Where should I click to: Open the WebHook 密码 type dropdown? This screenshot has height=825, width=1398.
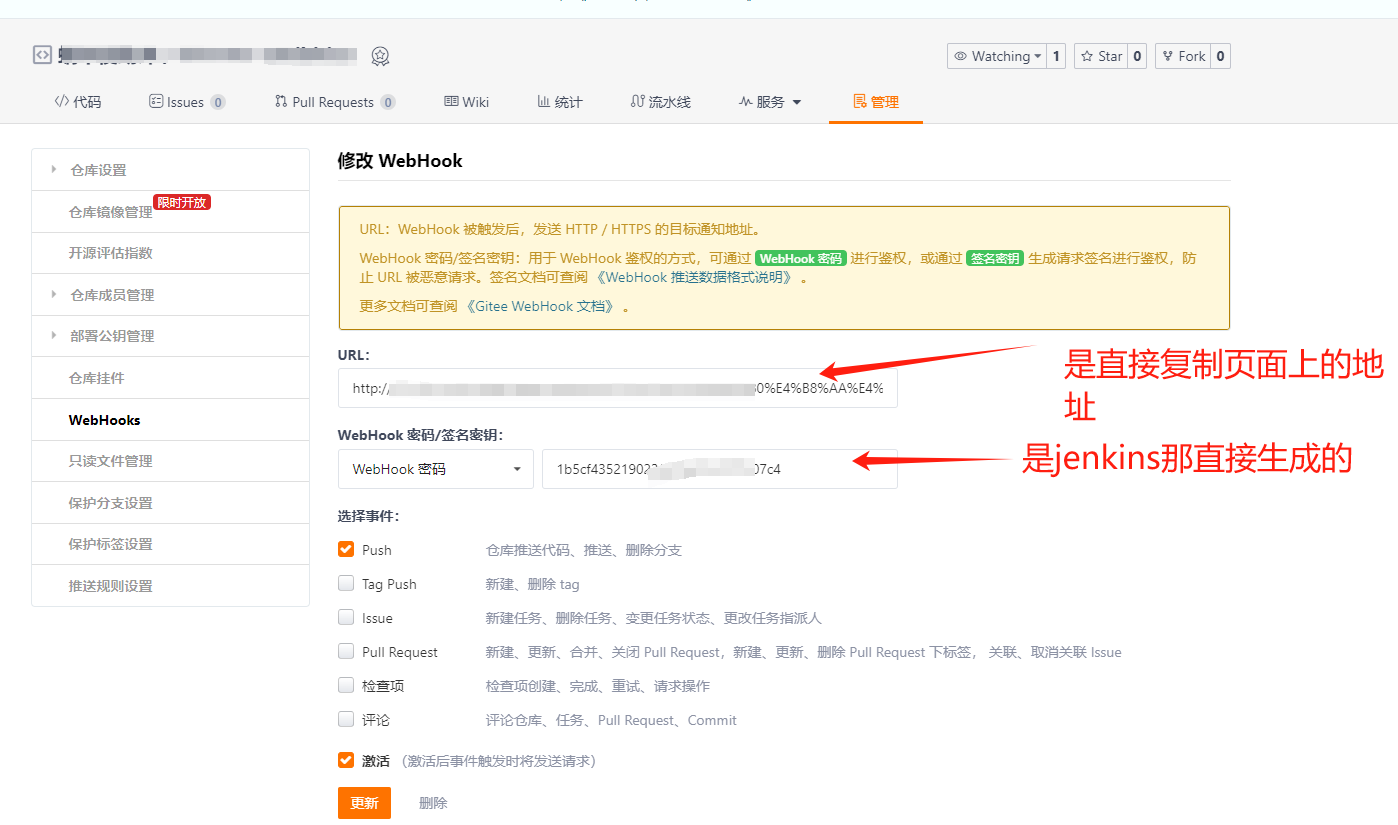click(x=436, y=469)
